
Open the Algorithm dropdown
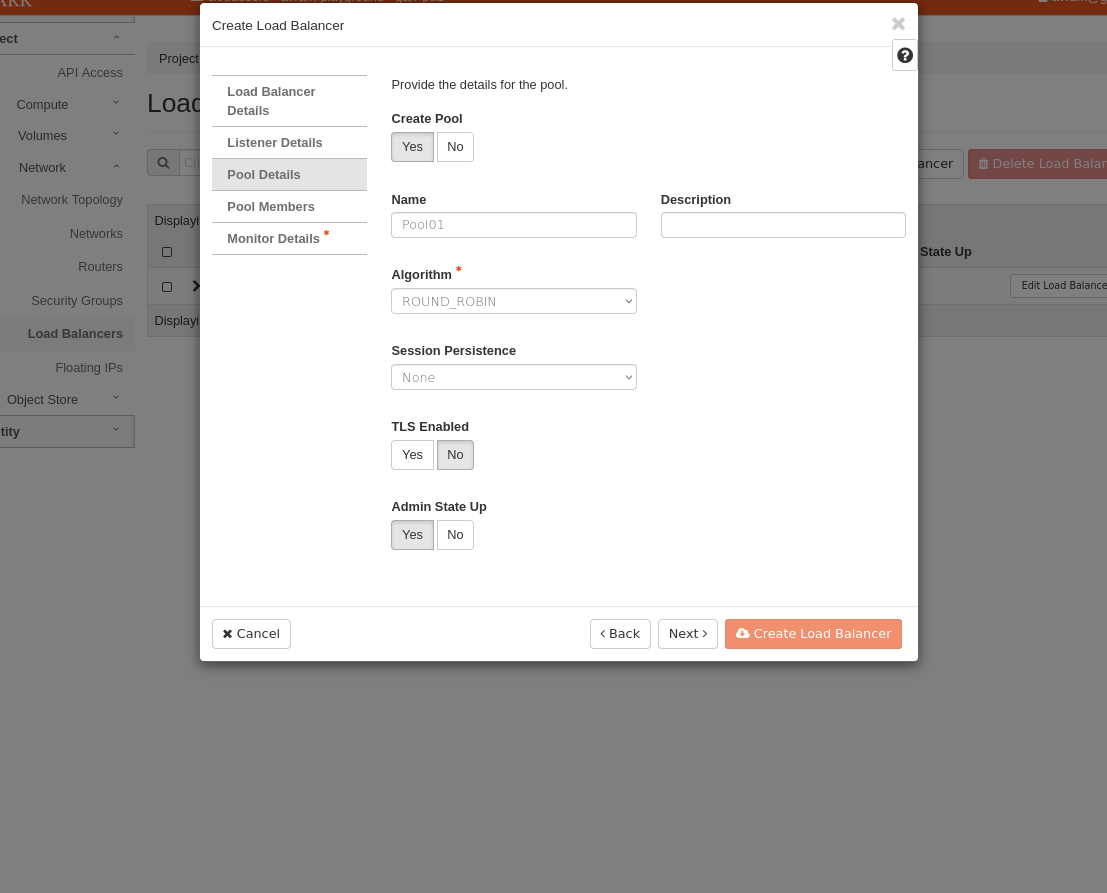point(513,301)
